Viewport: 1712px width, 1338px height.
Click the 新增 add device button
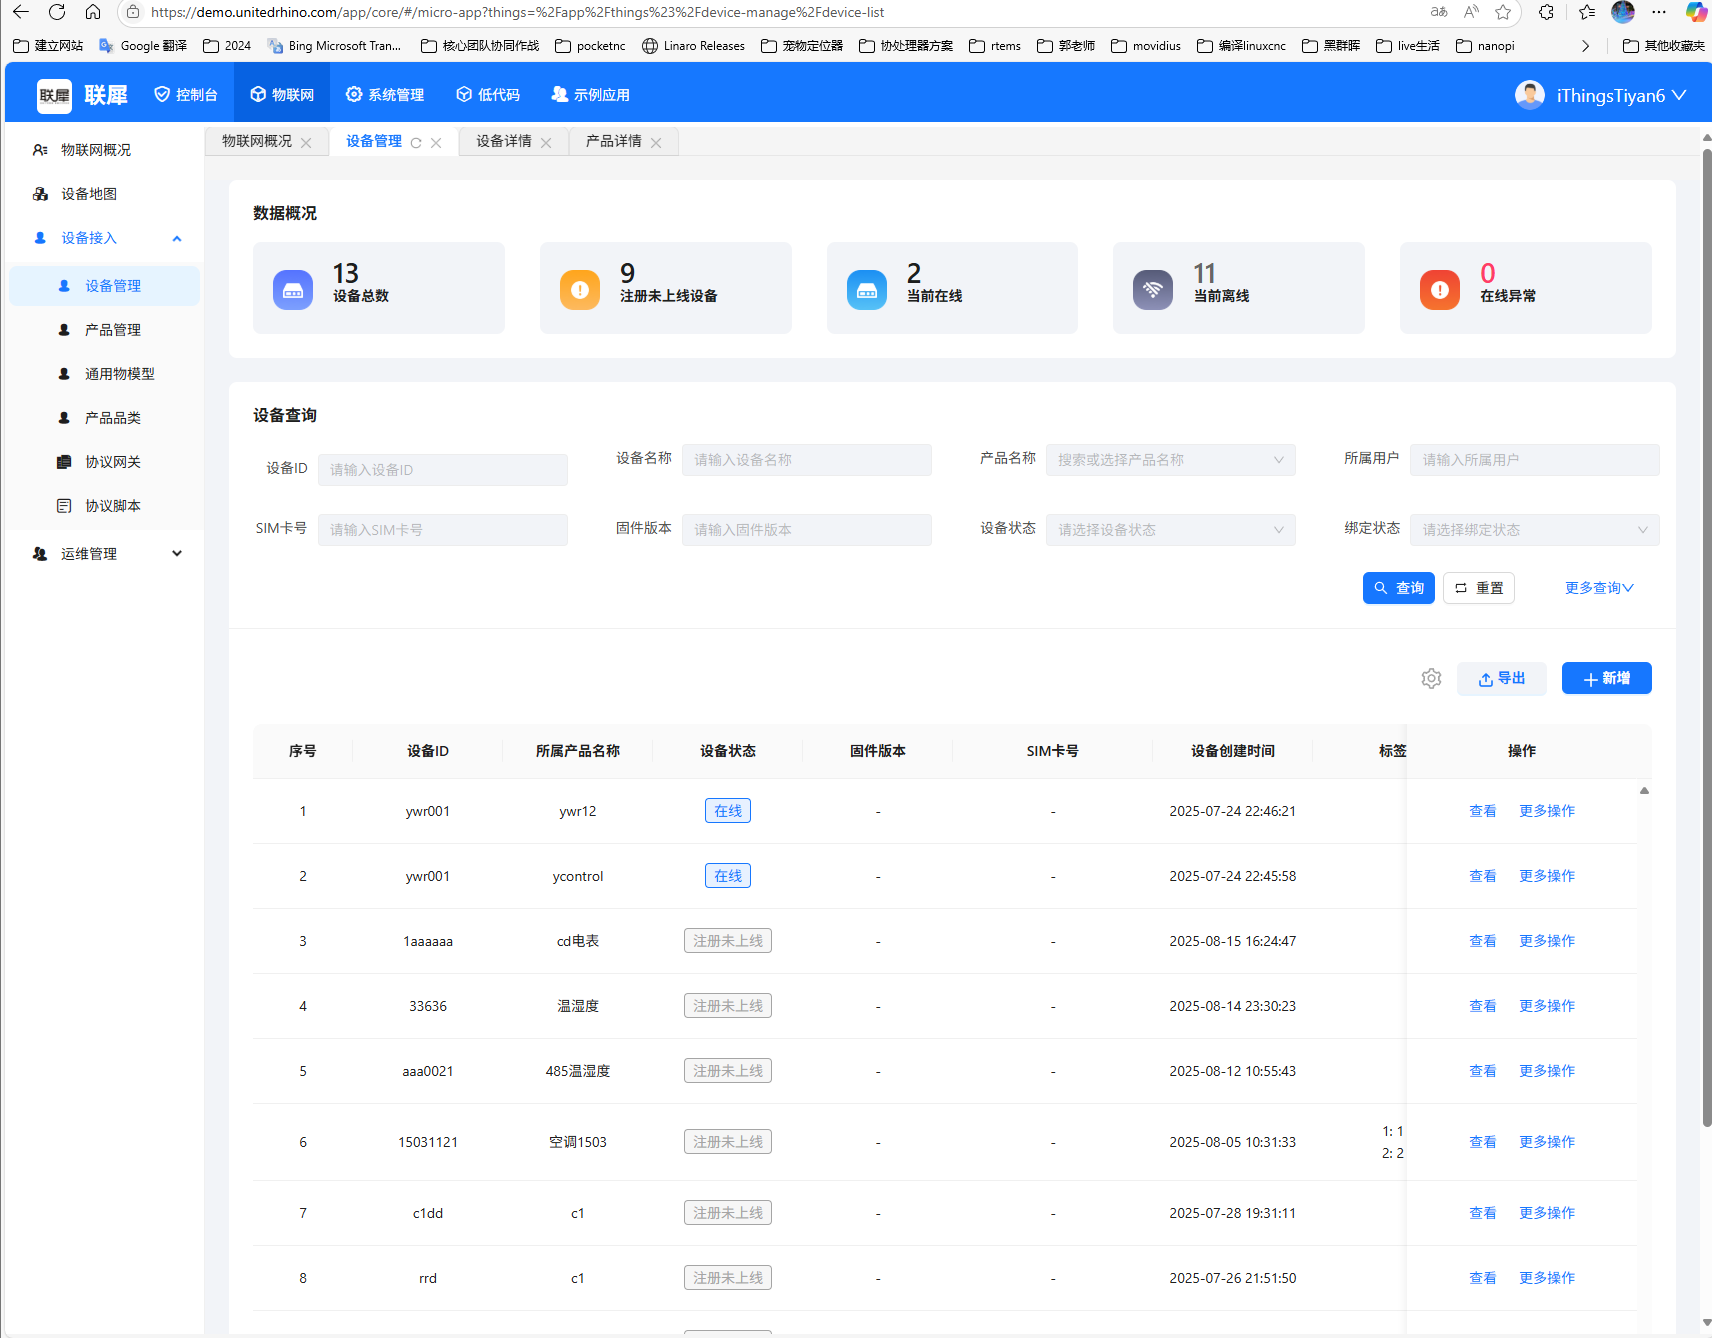tap(1606, 679)
